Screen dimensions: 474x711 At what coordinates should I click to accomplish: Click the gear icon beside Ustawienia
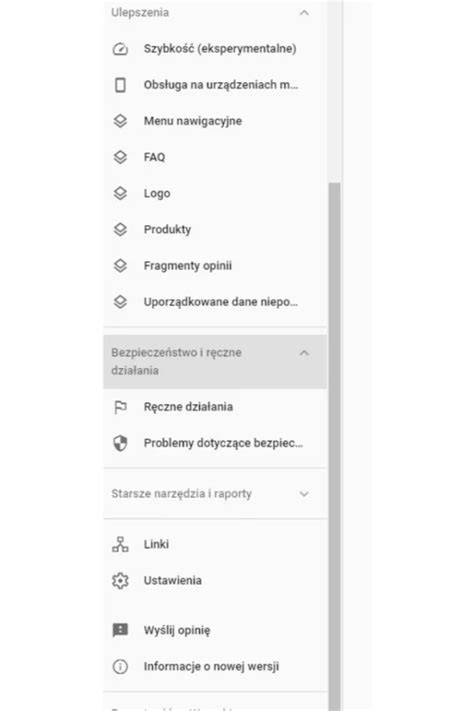tap(120, 580)
